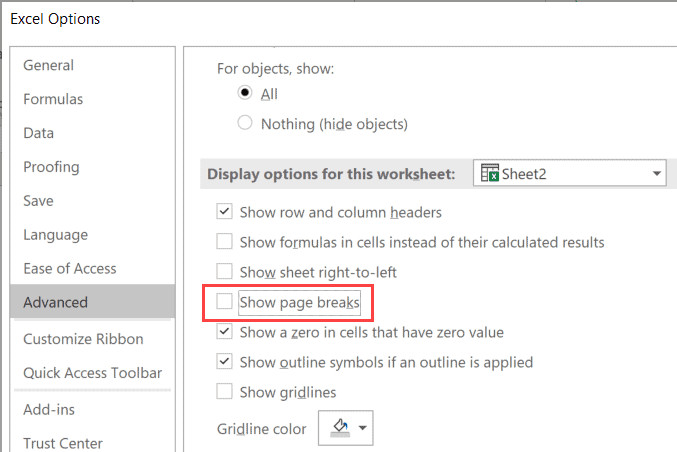Toggle Show outline symbols checkbox
The image size is (677, 452).
click(x=225, y=362)
